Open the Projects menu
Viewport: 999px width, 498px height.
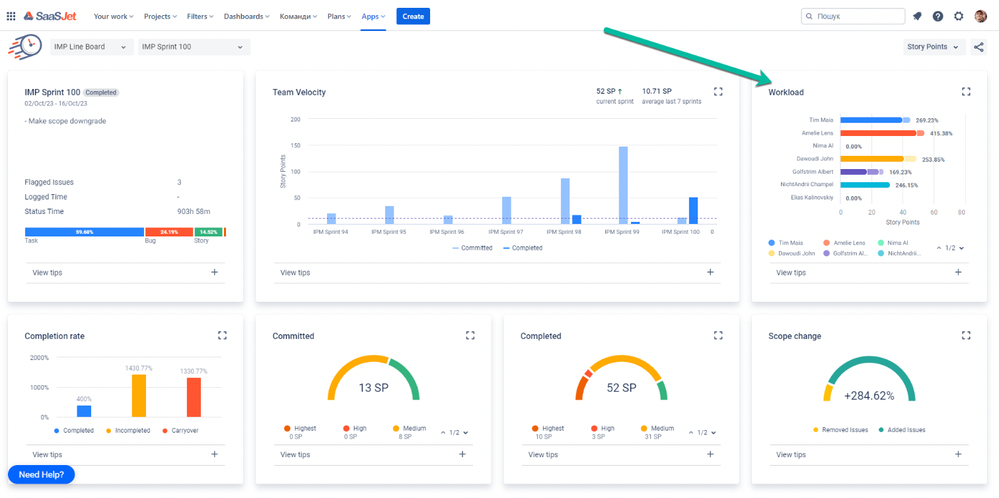pos(160,16)
